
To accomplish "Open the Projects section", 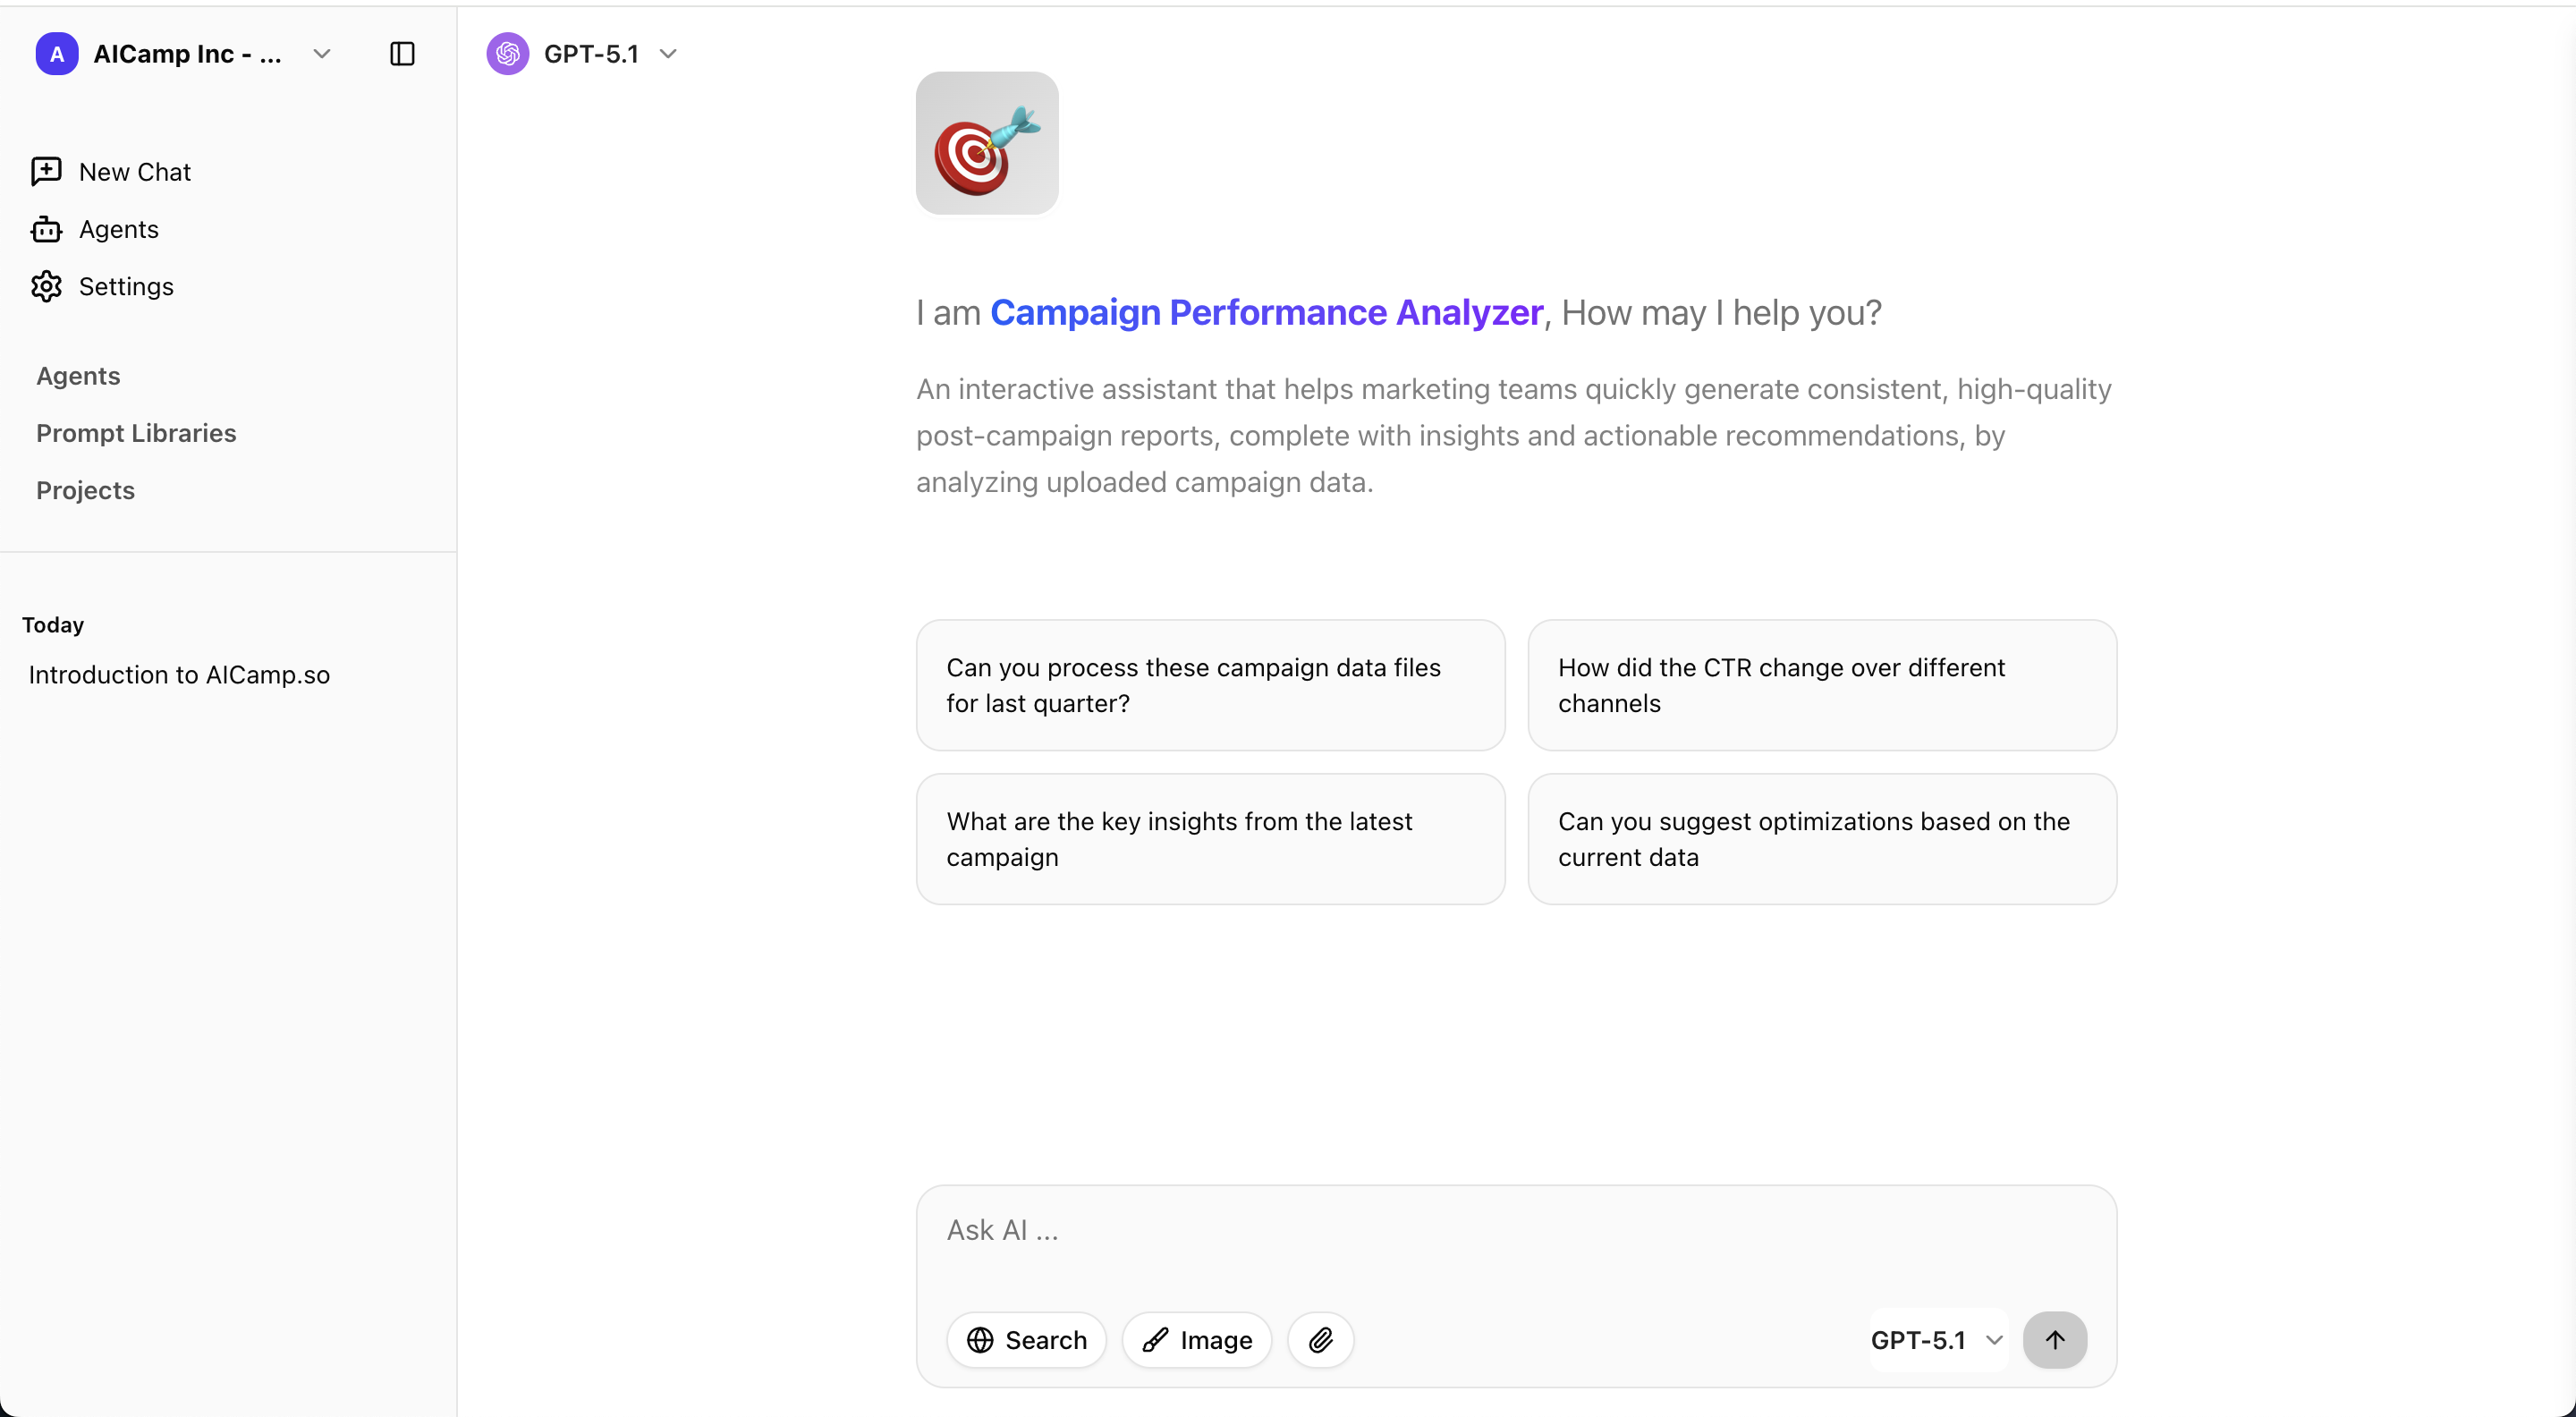I will pyautogui.click(x=85, y=490).
